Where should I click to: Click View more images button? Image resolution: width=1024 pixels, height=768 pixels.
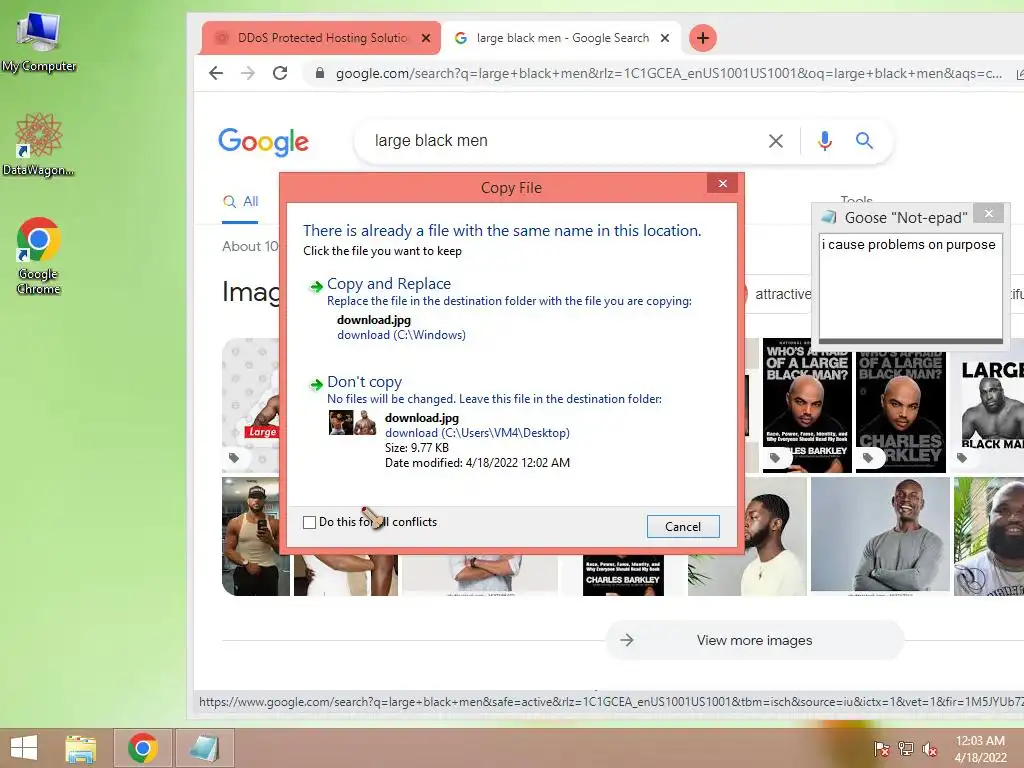click(755, 640)
